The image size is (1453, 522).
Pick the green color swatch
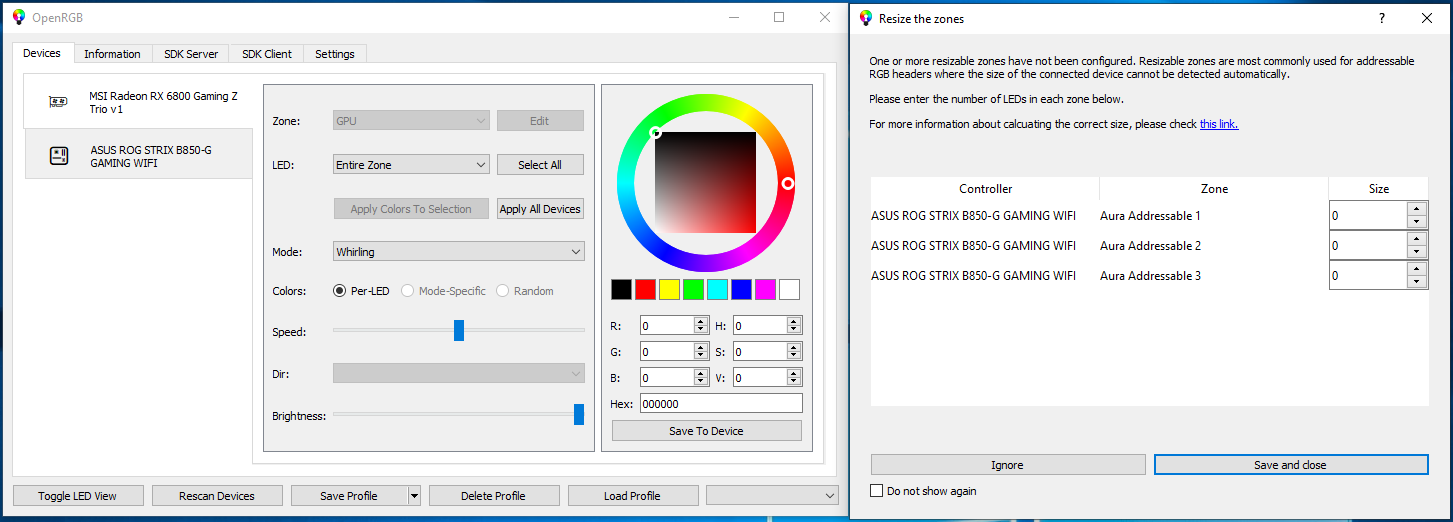(694, 289)
